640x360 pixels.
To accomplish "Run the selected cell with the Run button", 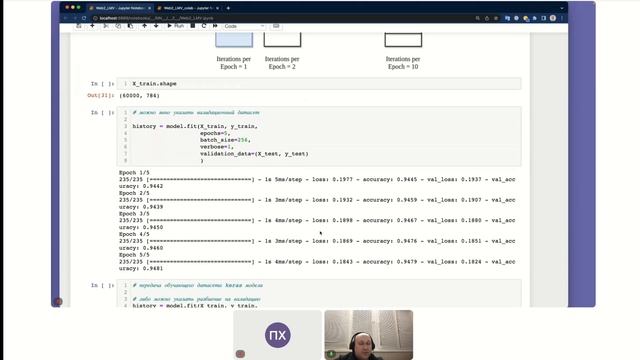I will pos(176,26).
